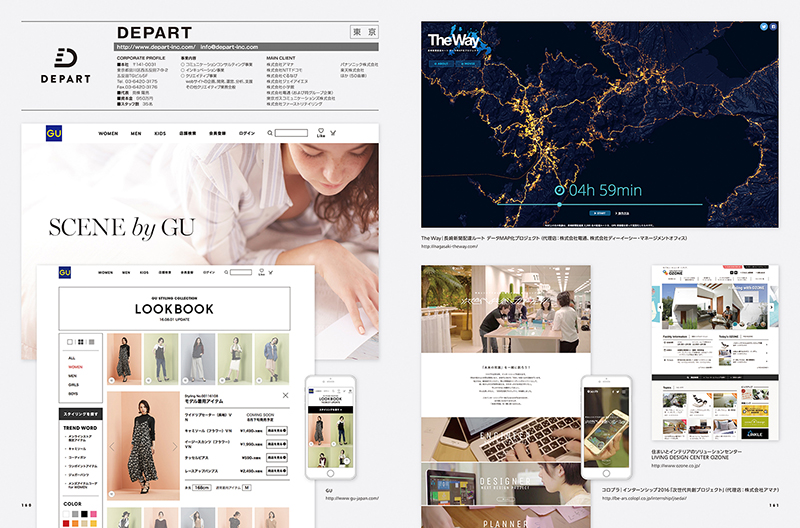Screen dimensions: 800x528
Task: Select GIRLS in the Lookbook filter list
Action: tap(73, 385)
